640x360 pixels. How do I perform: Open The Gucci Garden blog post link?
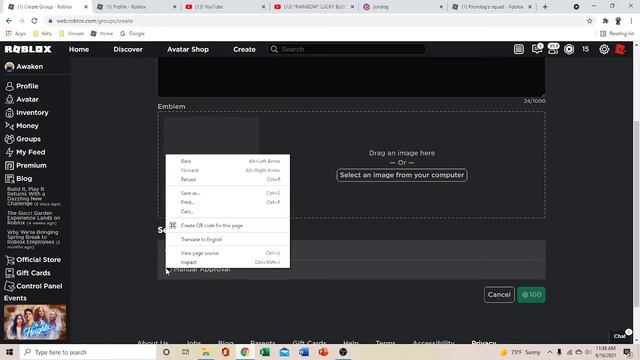pyautogui.click(x=33, y=218)
